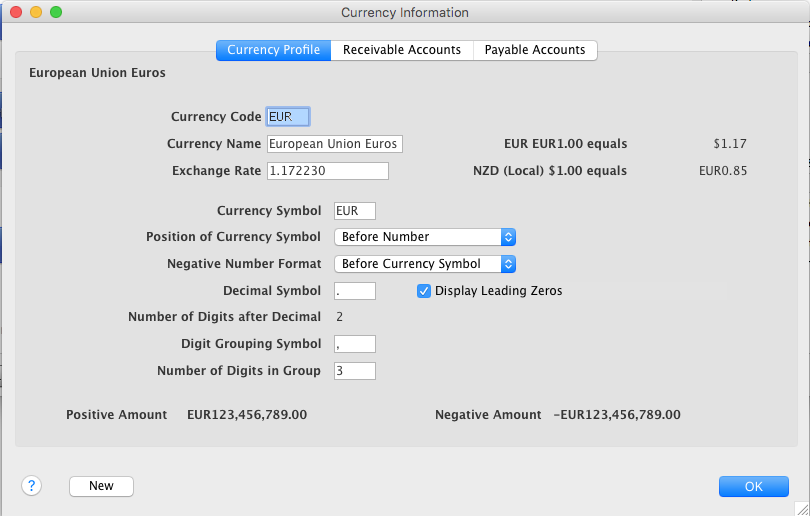This screenshot has width=810, height=516.
Task: Switch to Payable Accounts tab
Action: [x=535, y=50]
